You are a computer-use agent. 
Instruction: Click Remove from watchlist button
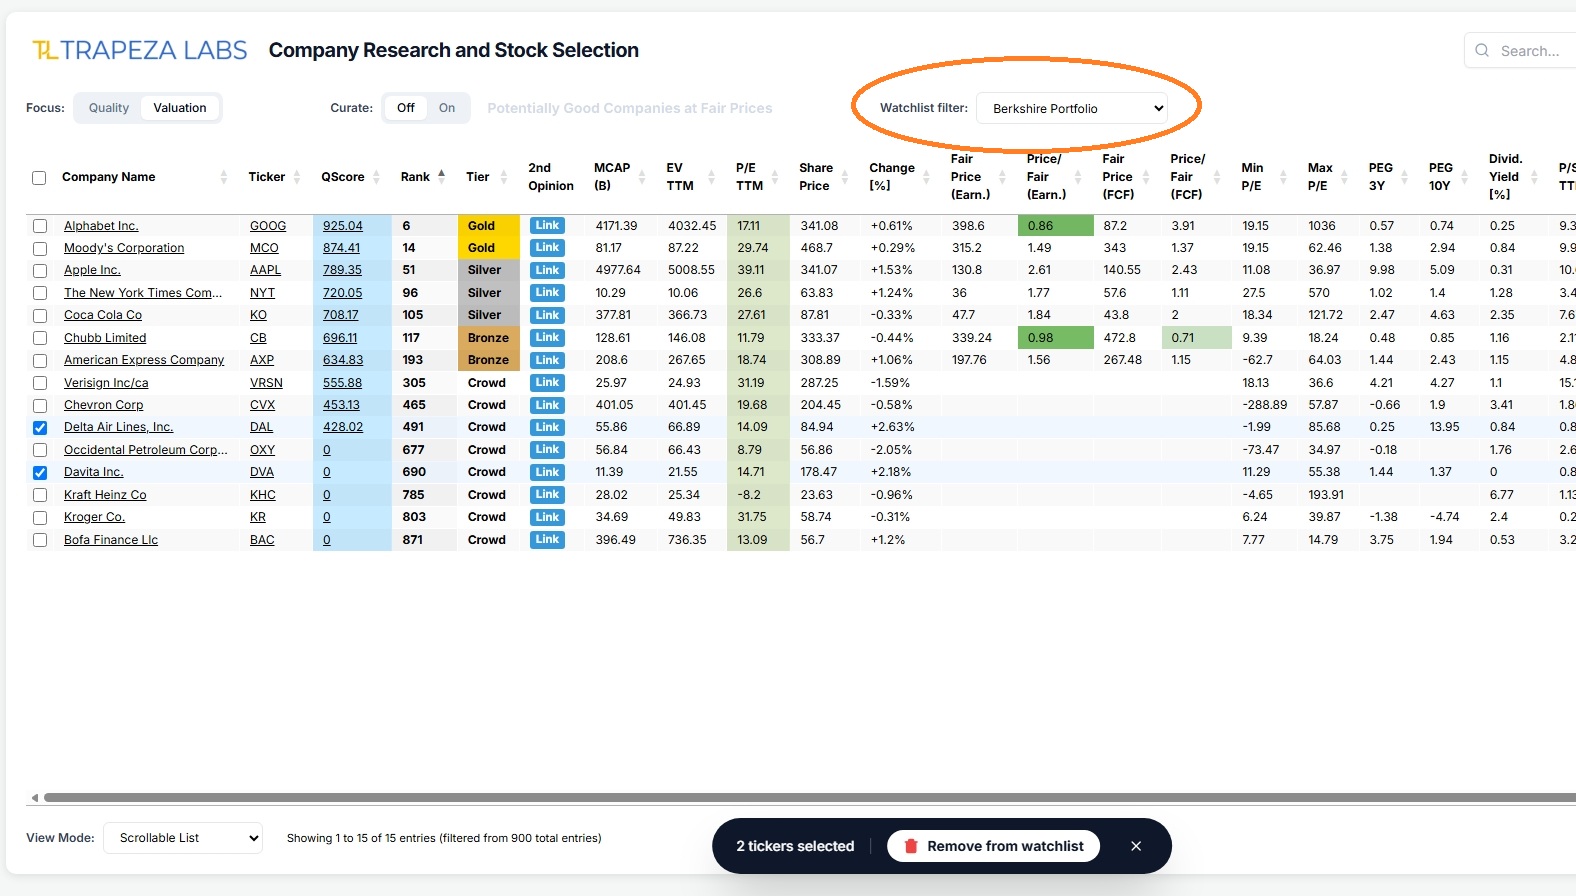tap(993, 846)
